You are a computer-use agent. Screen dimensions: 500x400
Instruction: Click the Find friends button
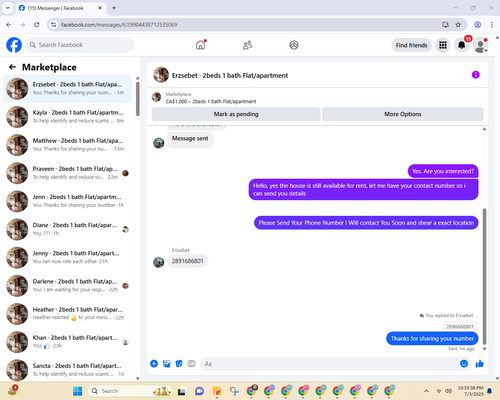(411, 45)
